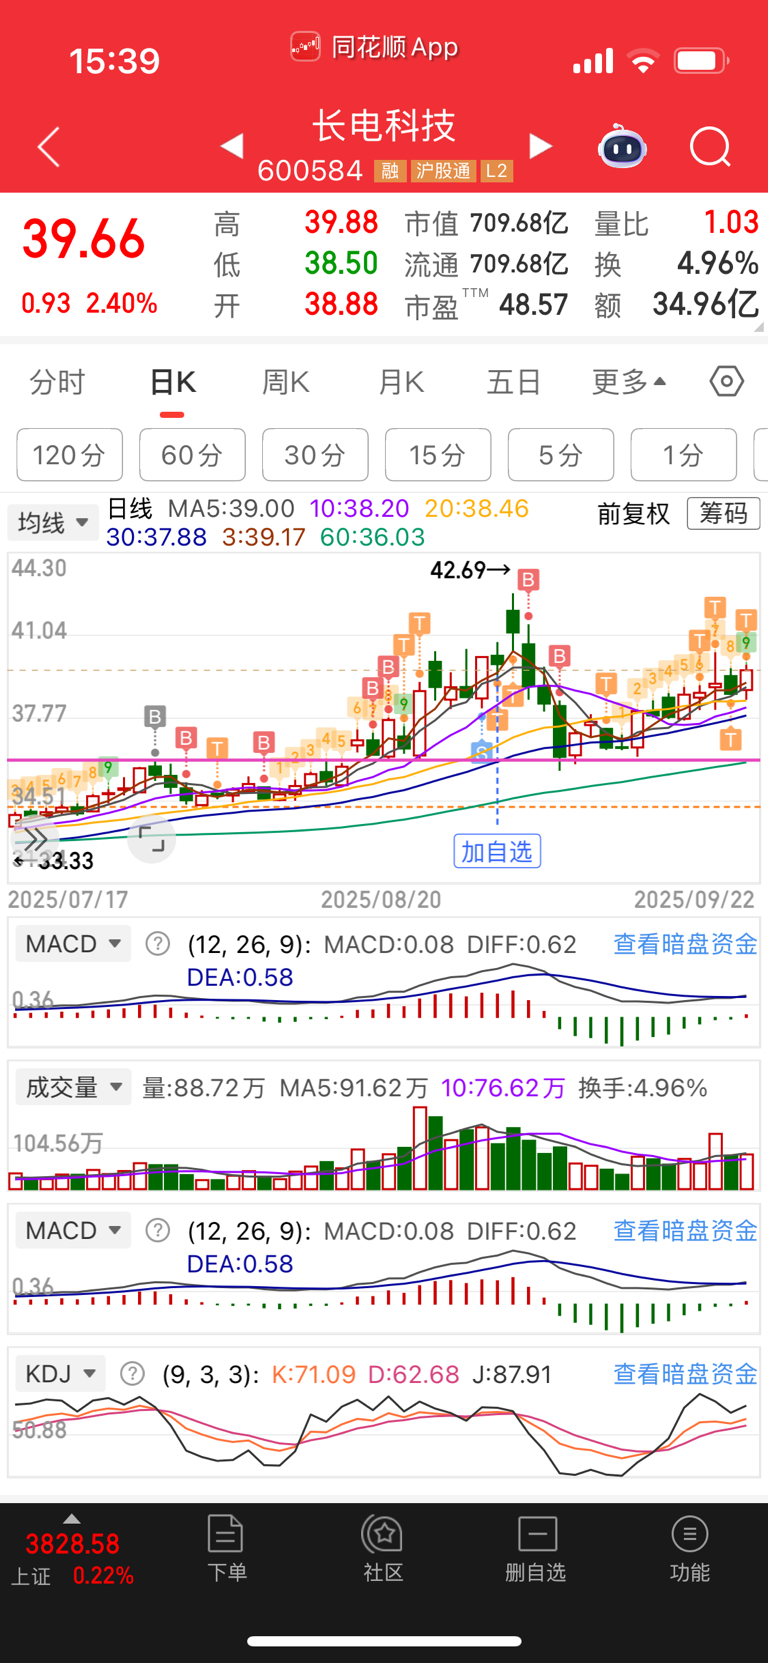768x1663 pixels.
Task: Open the first MACD indicator dropdown
Action: tap(73, 944)
